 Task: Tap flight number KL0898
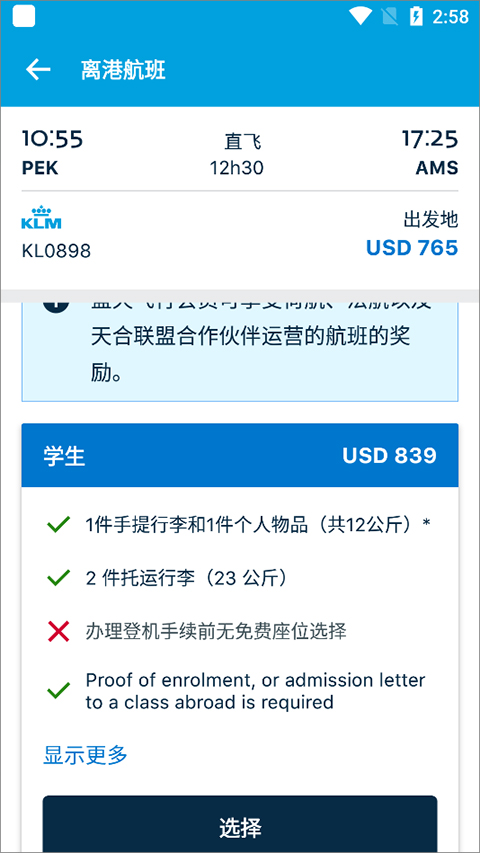click(56, 251)
